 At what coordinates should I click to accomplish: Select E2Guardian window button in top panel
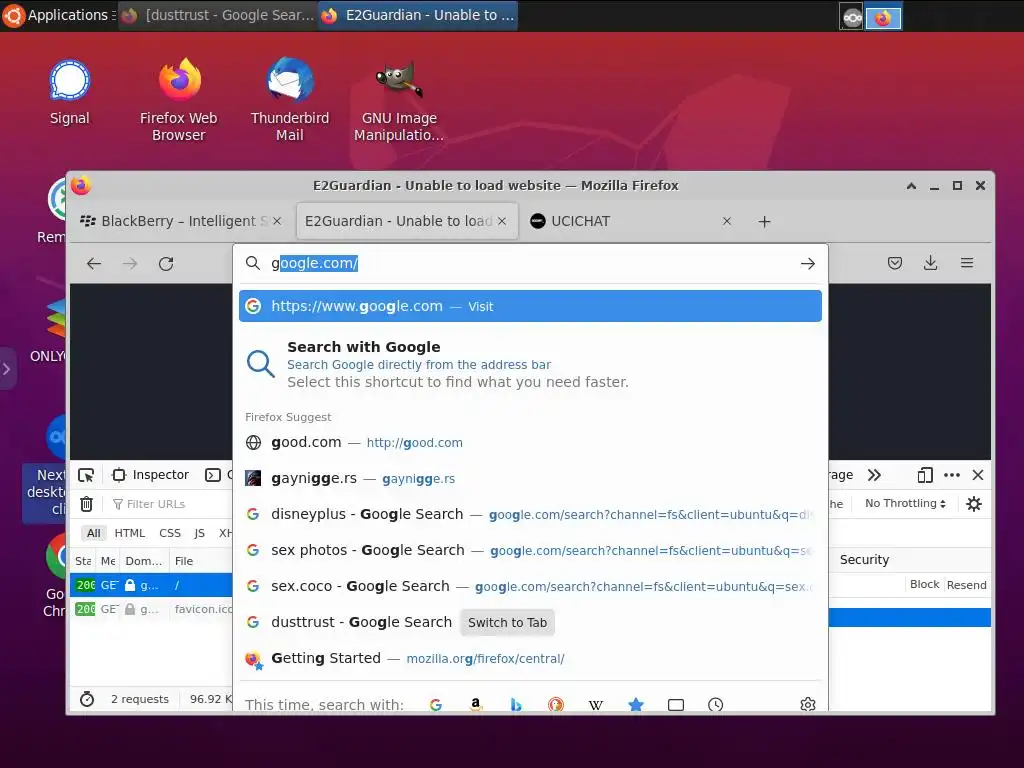418,15
